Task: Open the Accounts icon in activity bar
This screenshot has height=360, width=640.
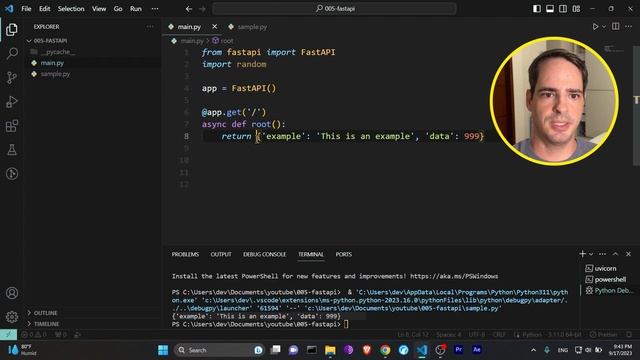Action: [12, 293]
